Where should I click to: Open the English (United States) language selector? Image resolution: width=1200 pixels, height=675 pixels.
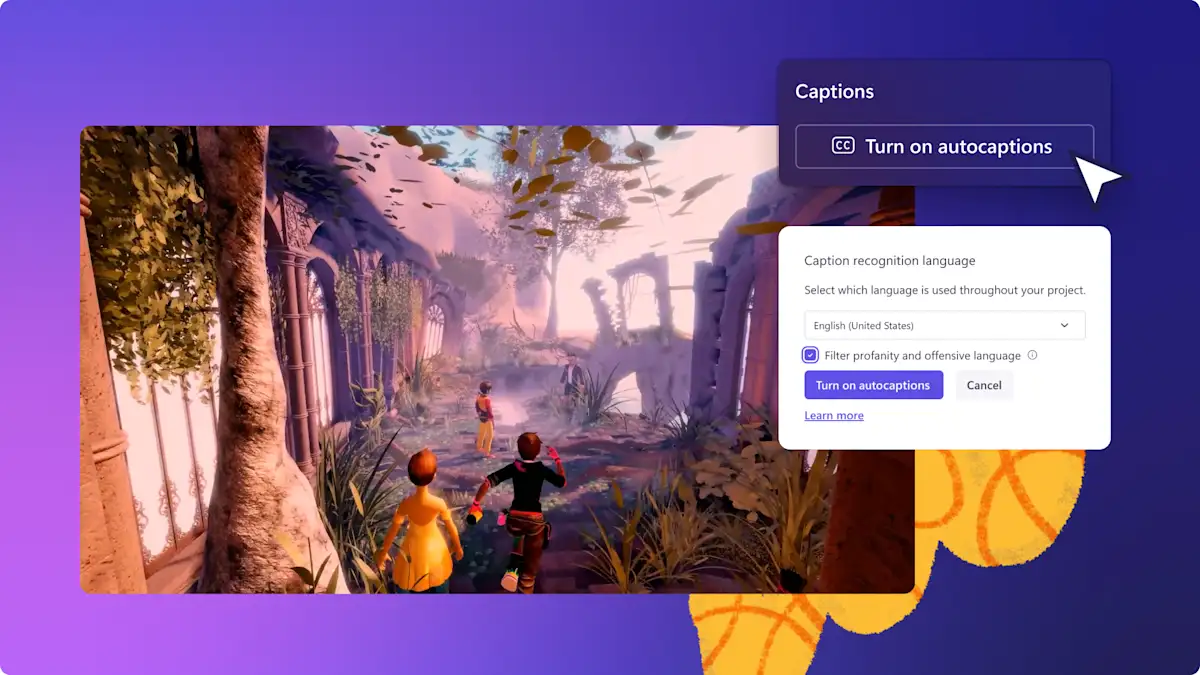(x=944, y=325)
